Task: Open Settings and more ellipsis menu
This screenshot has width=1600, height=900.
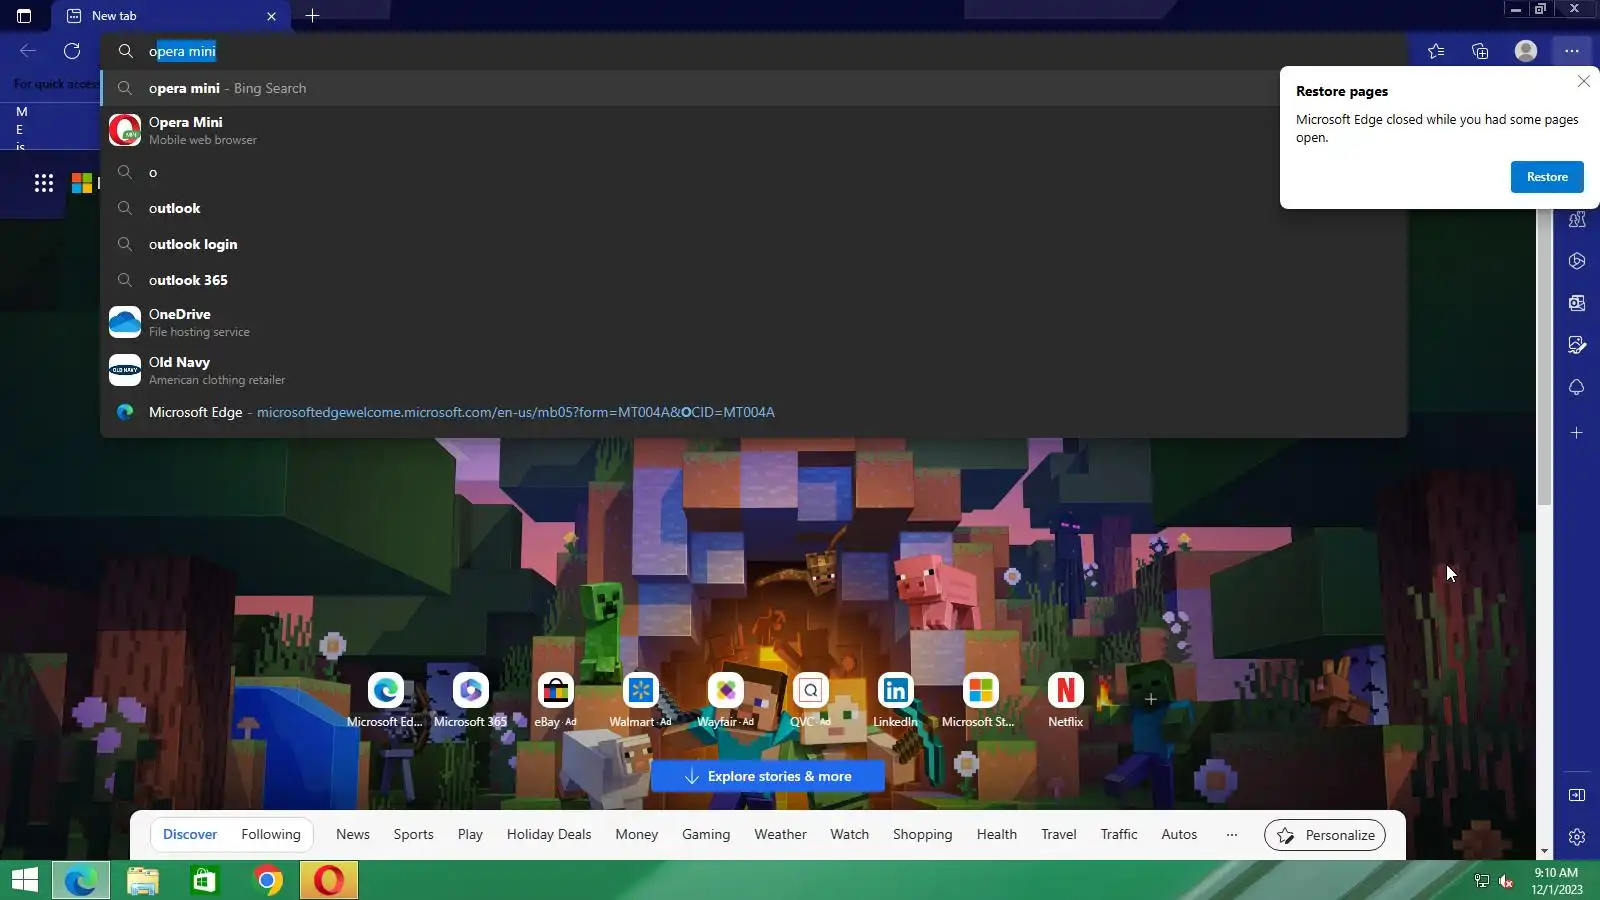Action: click(1572, 51)
